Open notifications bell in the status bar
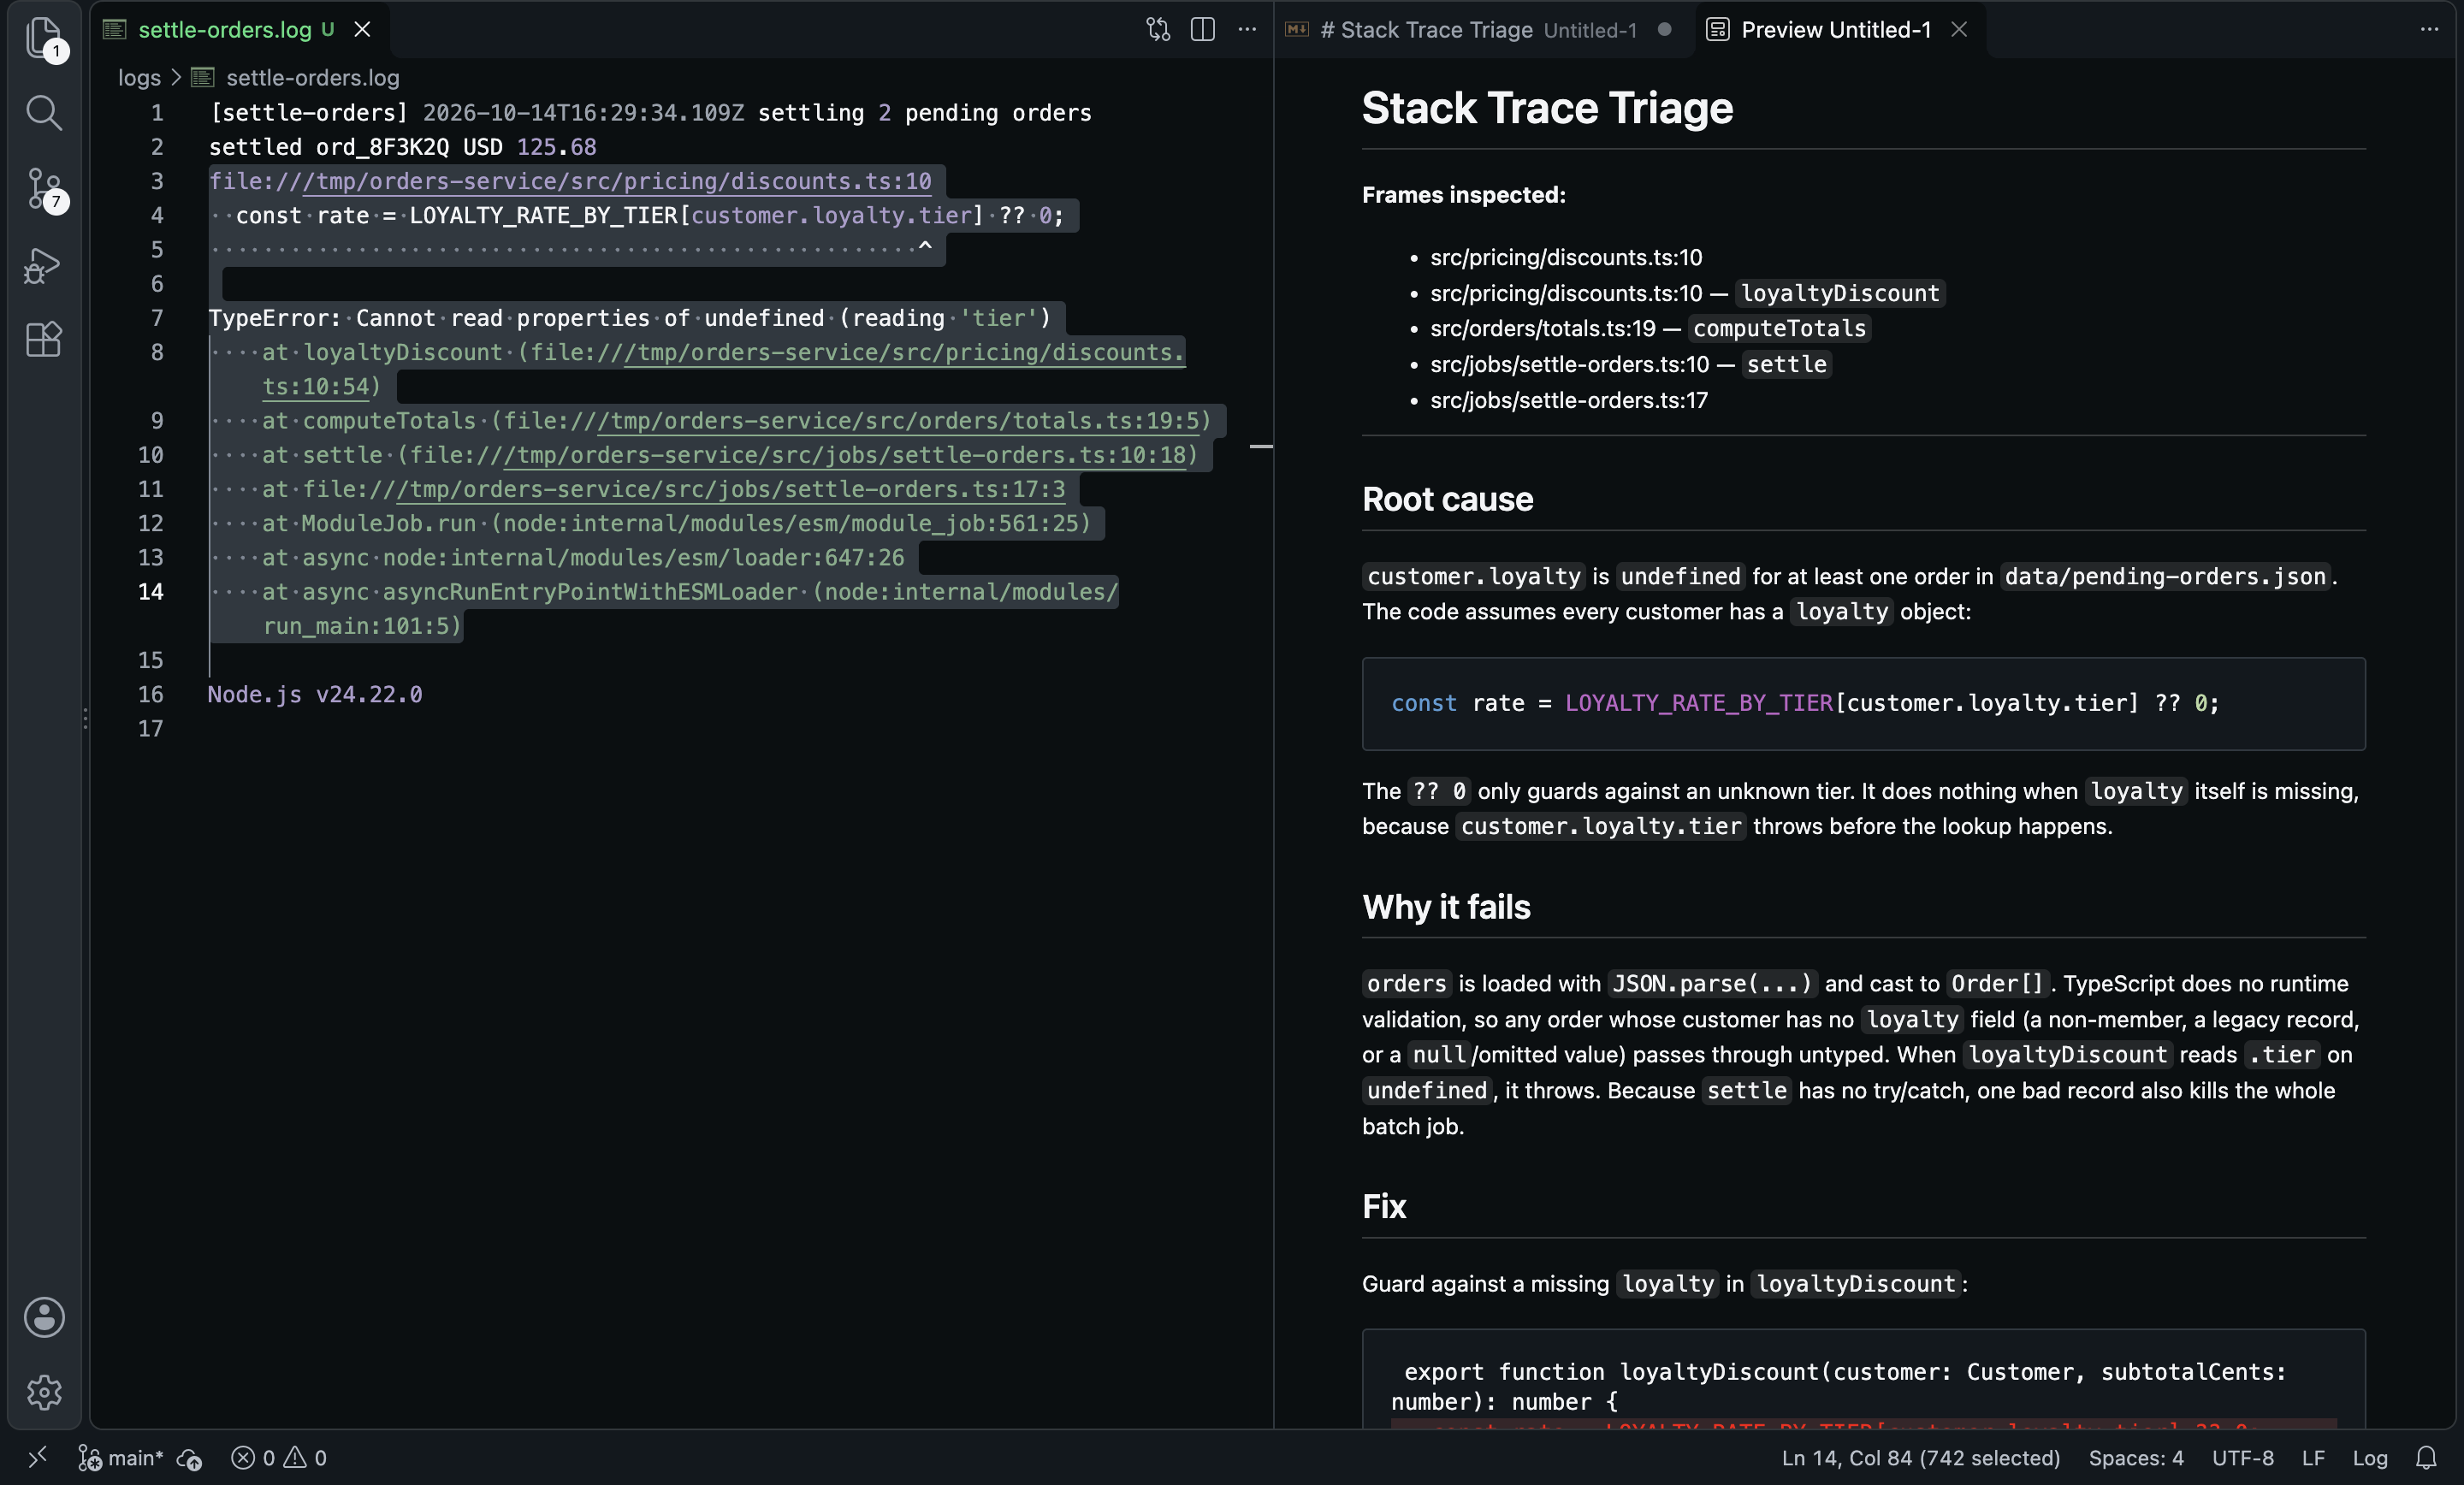Viewport: 2464px width, 1485px height. 2426,1457
